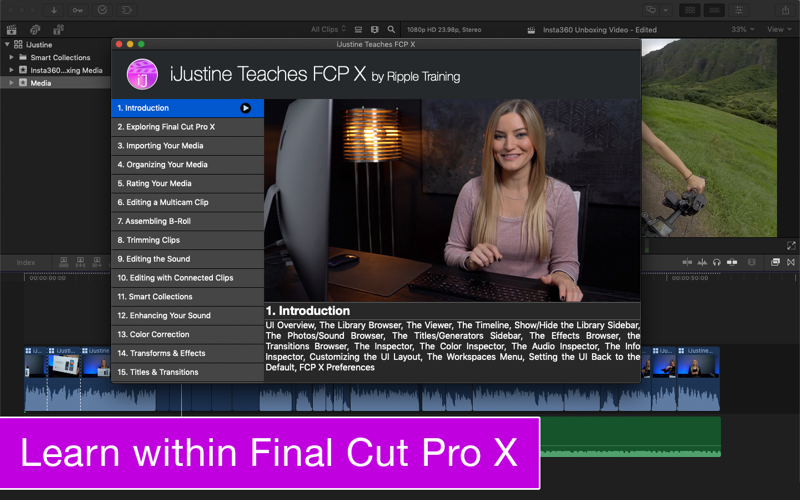The image size is (800, 500).
Task: Open the clip appearance filmstrip icon
Action: [x=752, y=262]
